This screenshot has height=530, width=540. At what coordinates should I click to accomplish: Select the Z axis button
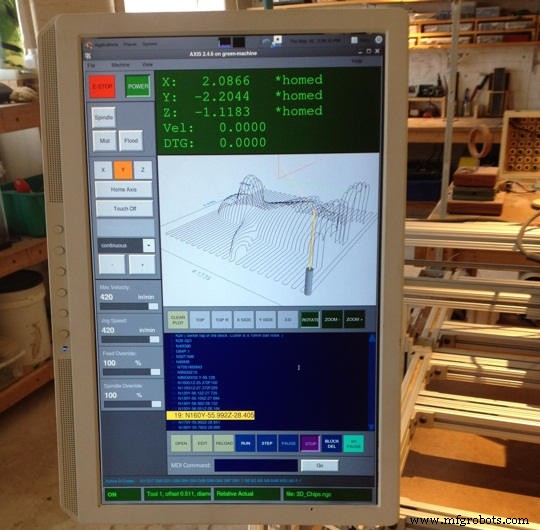click(143, 170)
